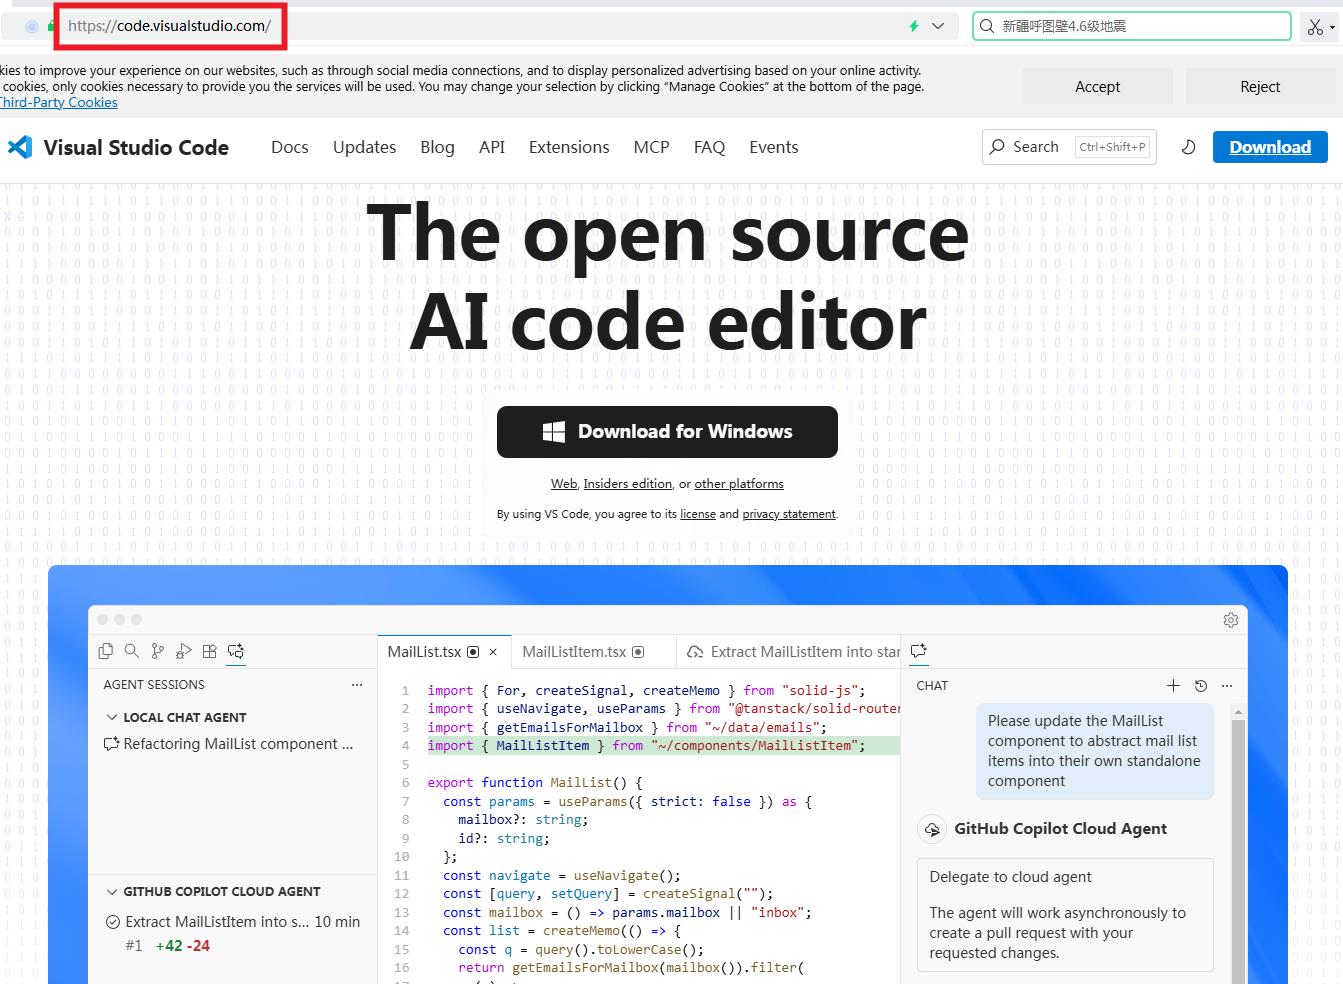The width and height of the screenshot is (1343, 984).
Task: Click the unsaved marker icon on MailListItem.tsx tab
Action: tap(638, 652)
